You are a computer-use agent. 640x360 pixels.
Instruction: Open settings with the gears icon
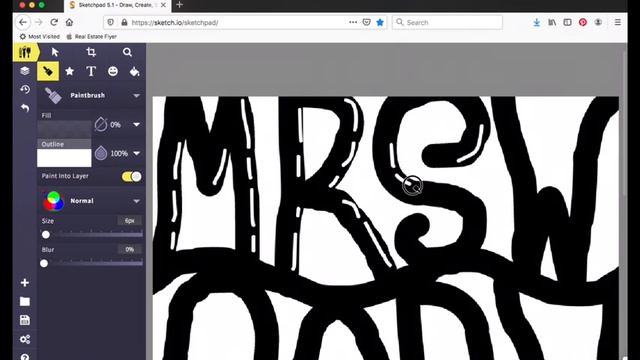[x=24, y=339]
